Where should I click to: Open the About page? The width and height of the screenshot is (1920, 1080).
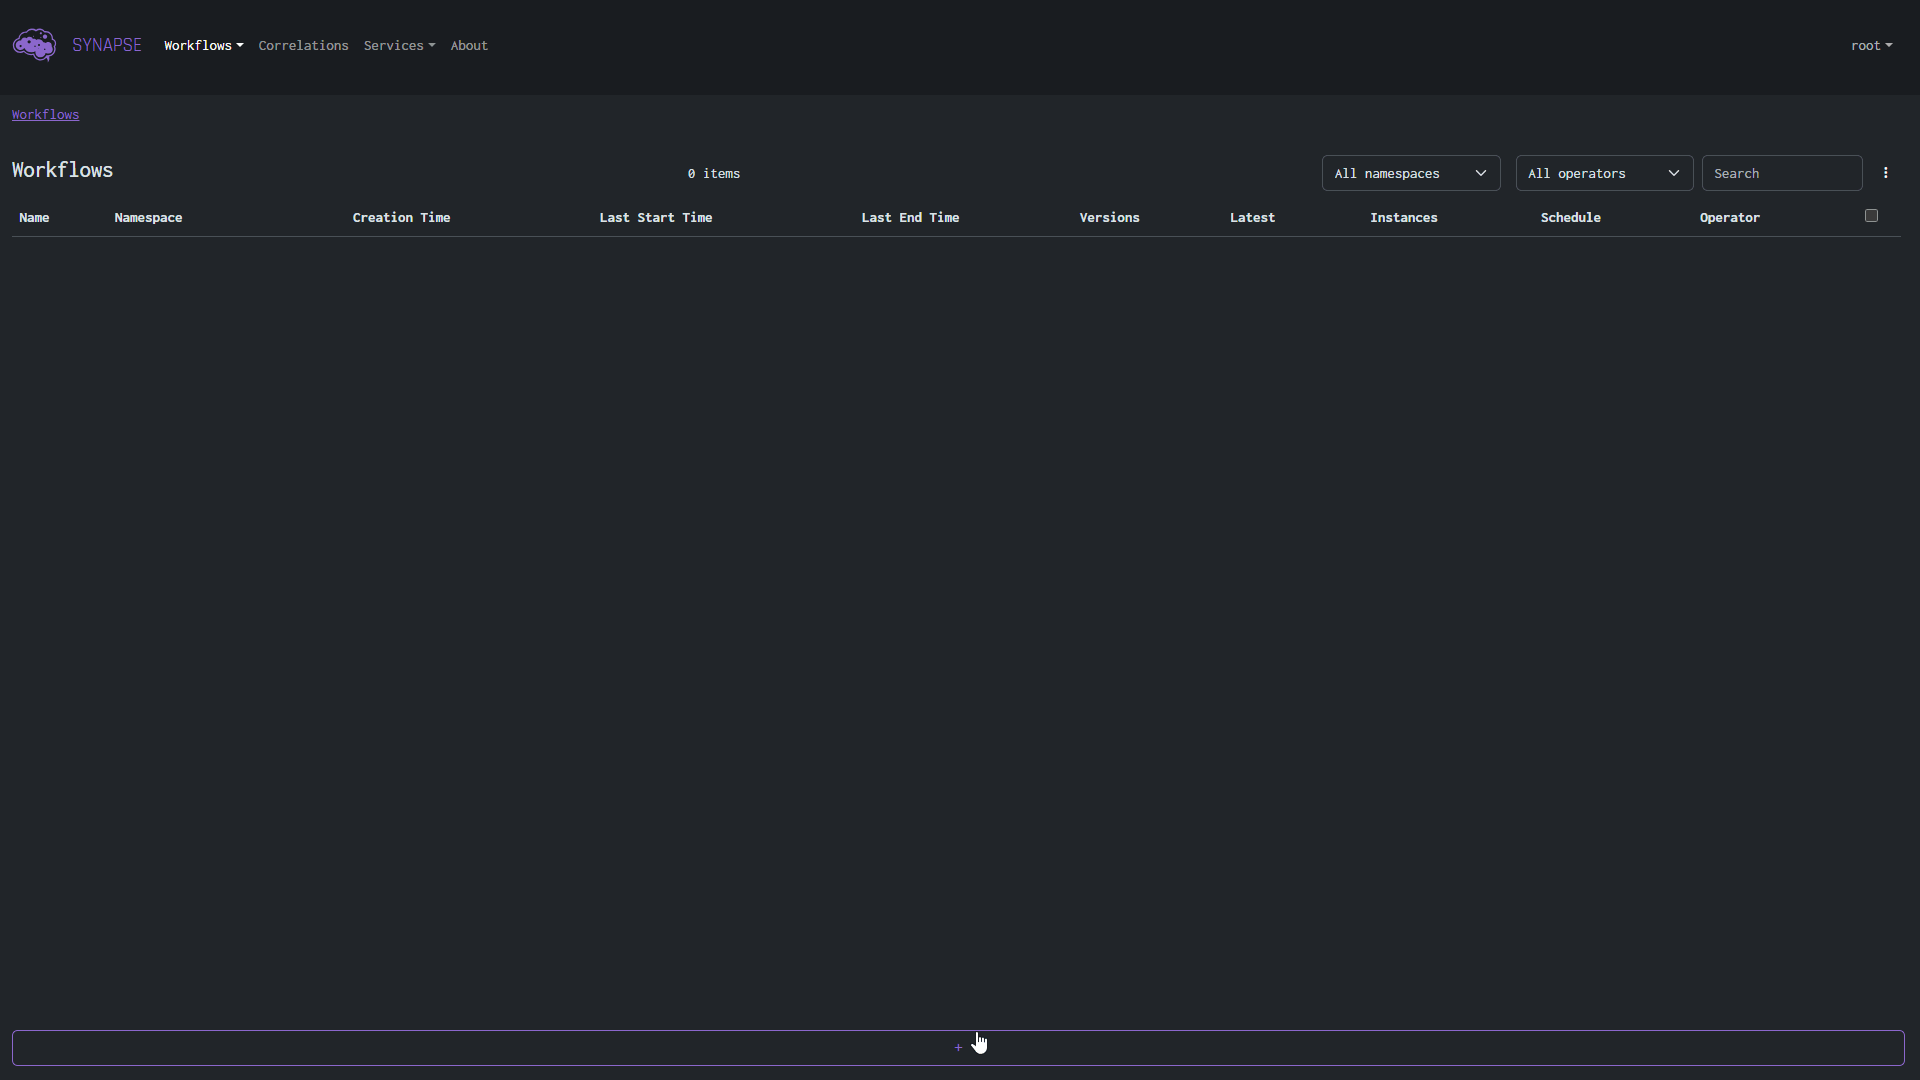coord(468,45)
